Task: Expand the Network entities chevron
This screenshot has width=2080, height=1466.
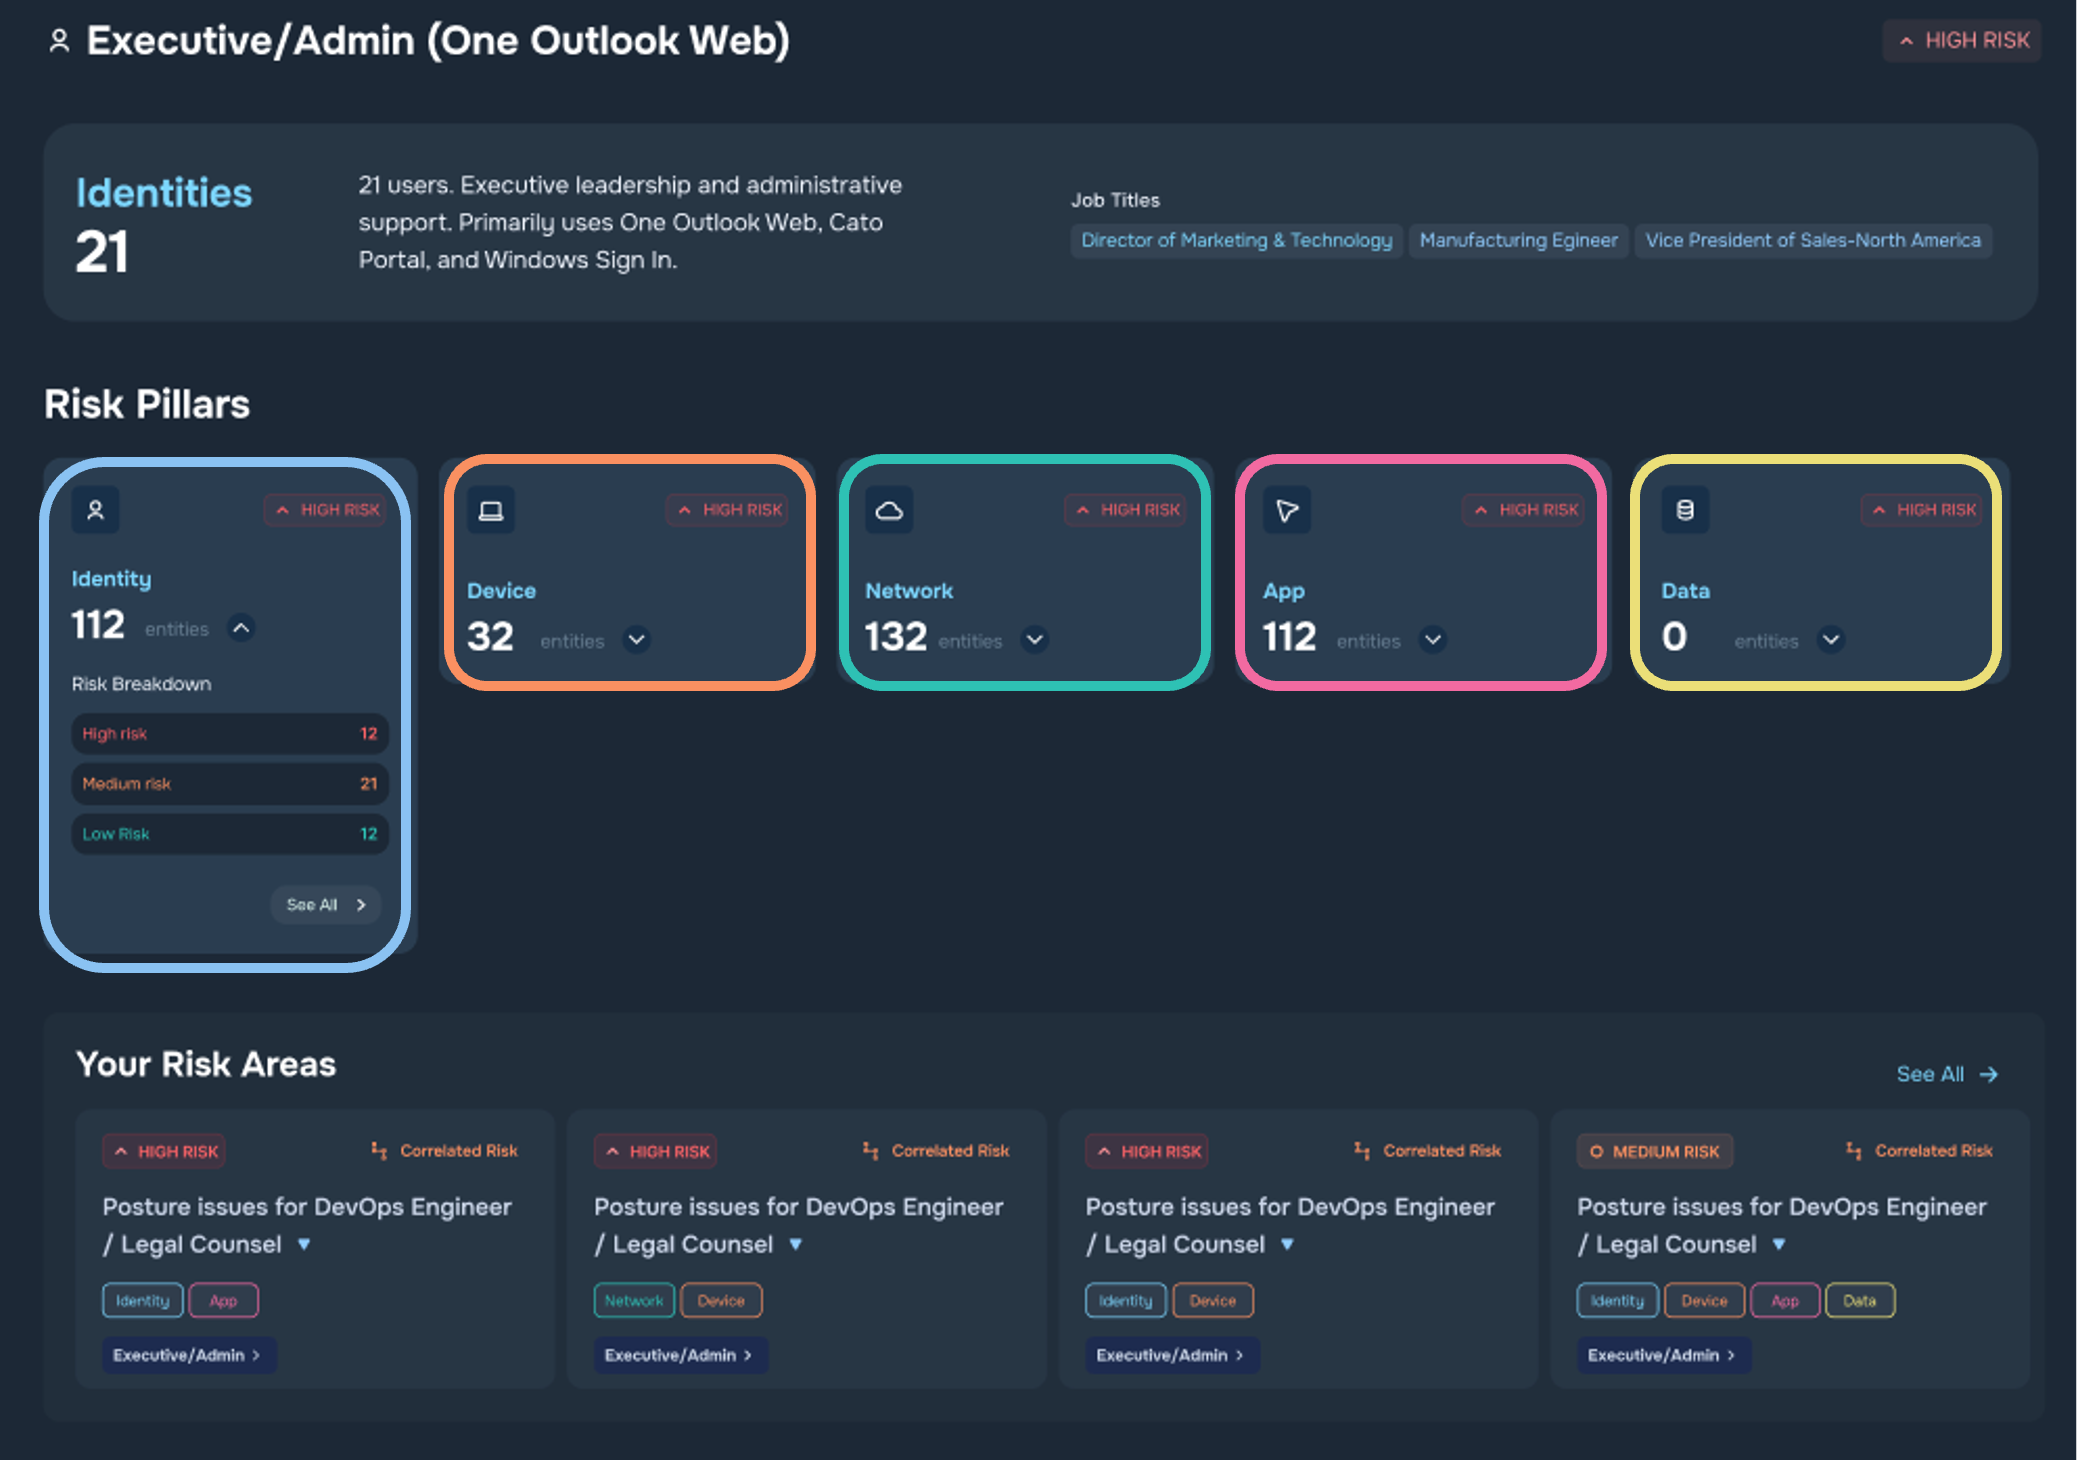Action: [x=1035, y=639]
